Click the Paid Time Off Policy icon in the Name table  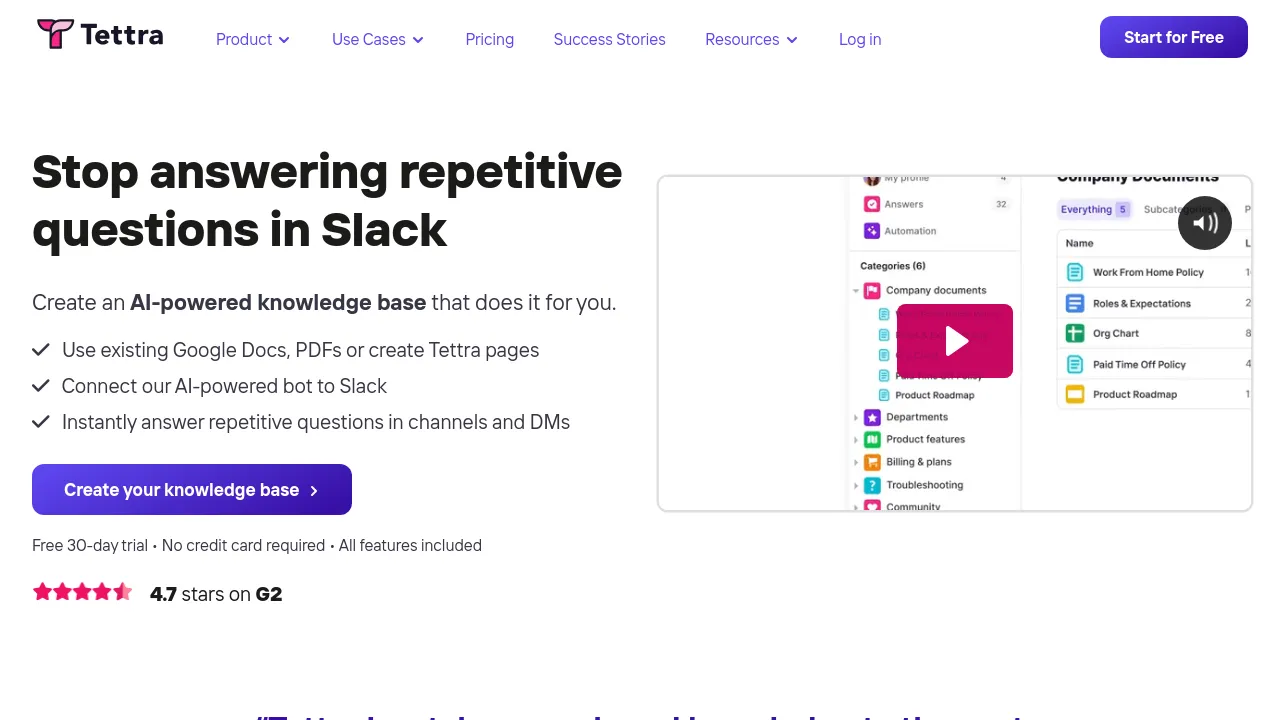[1075, 364]
